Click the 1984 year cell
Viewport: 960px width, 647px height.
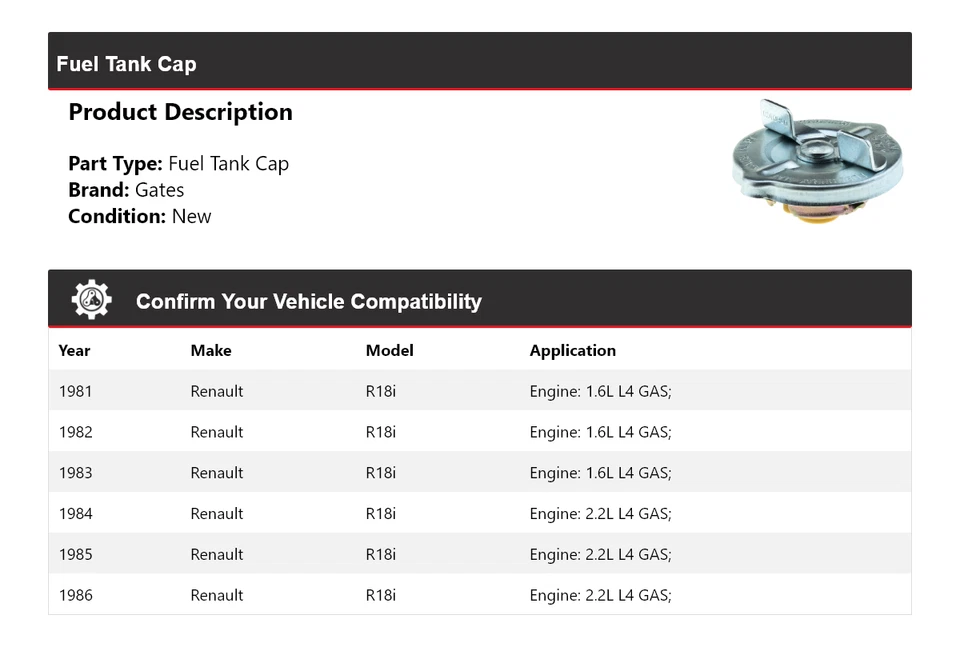pyautogui.click(x=75, y=514)
